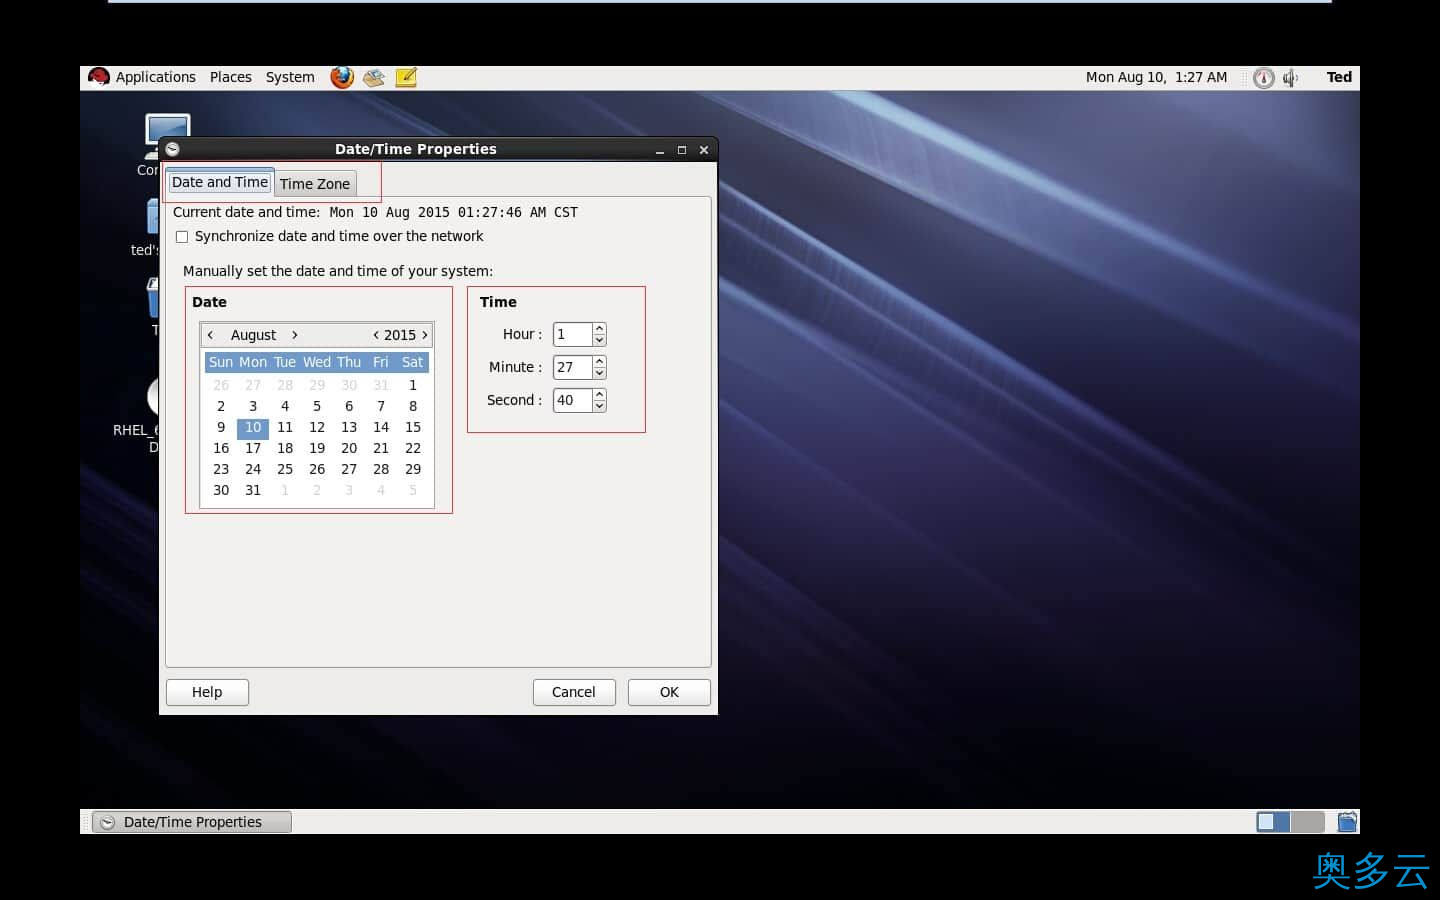Maximize the Date/Time Properties window

(682, 150)
